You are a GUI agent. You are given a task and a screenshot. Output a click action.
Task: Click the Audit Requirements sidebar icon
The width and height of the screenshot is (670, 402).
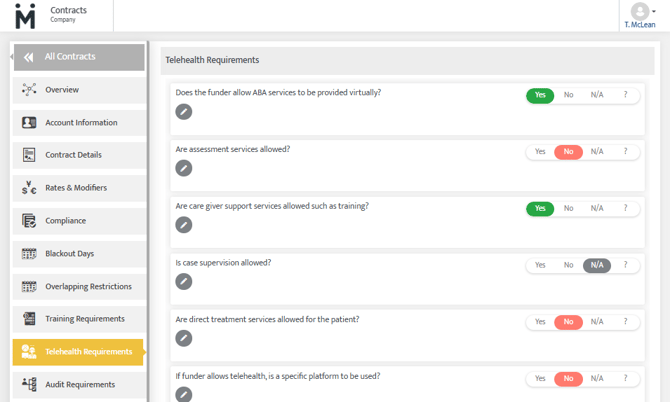pos(29,385)
